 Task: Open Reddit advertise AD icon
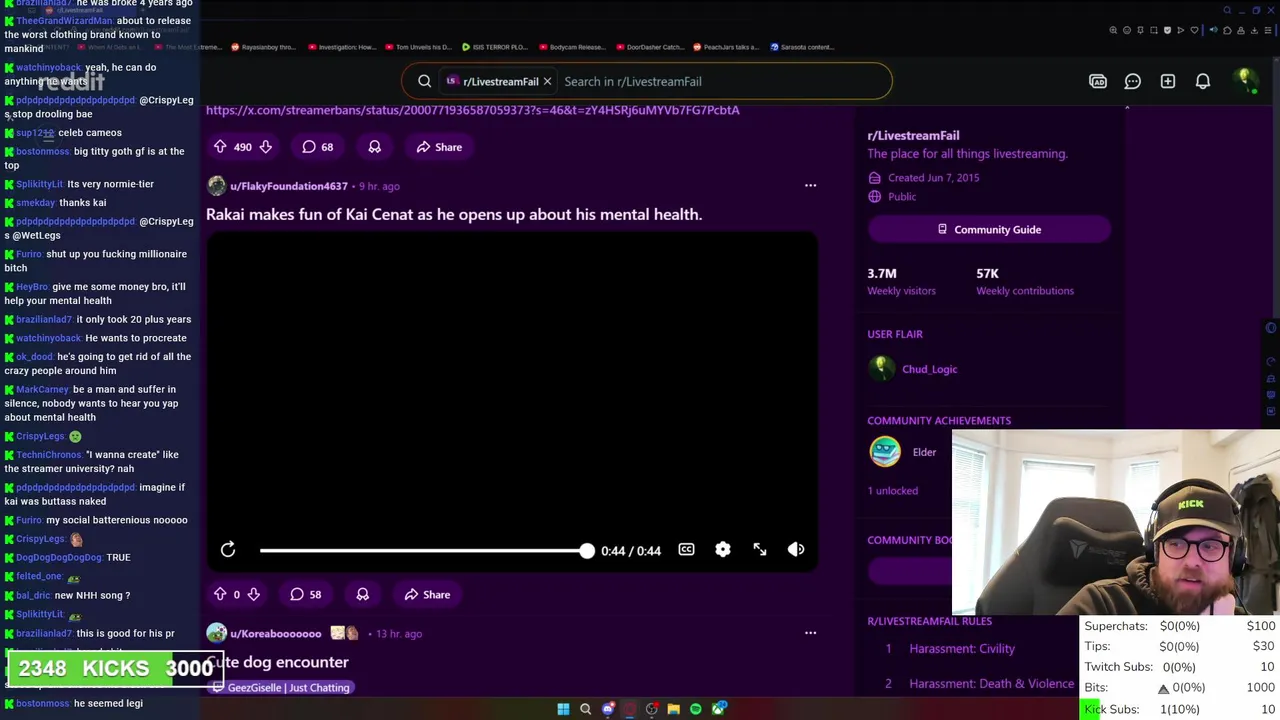[x=1098, y=81]
